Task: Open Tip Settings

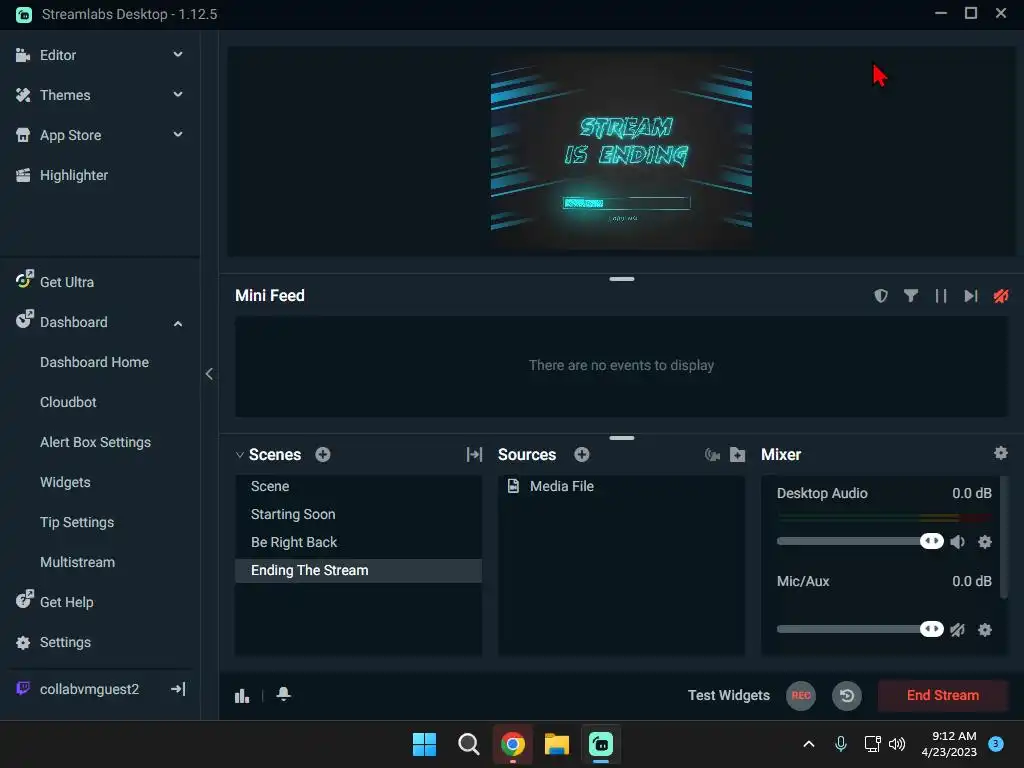Action: 77,522
